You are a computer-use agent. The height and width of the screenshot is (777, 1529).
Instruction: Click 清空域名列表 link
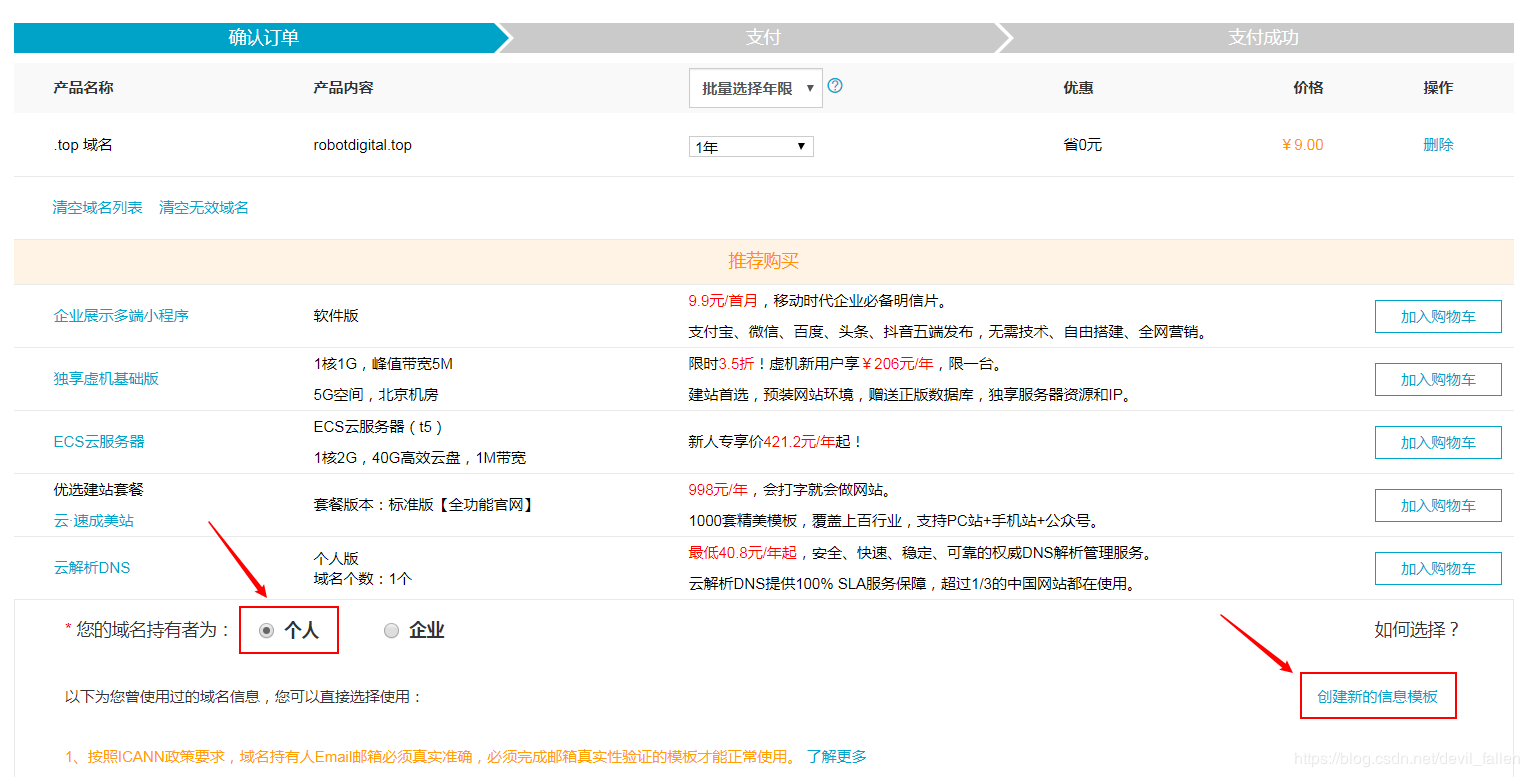(97, 208)
